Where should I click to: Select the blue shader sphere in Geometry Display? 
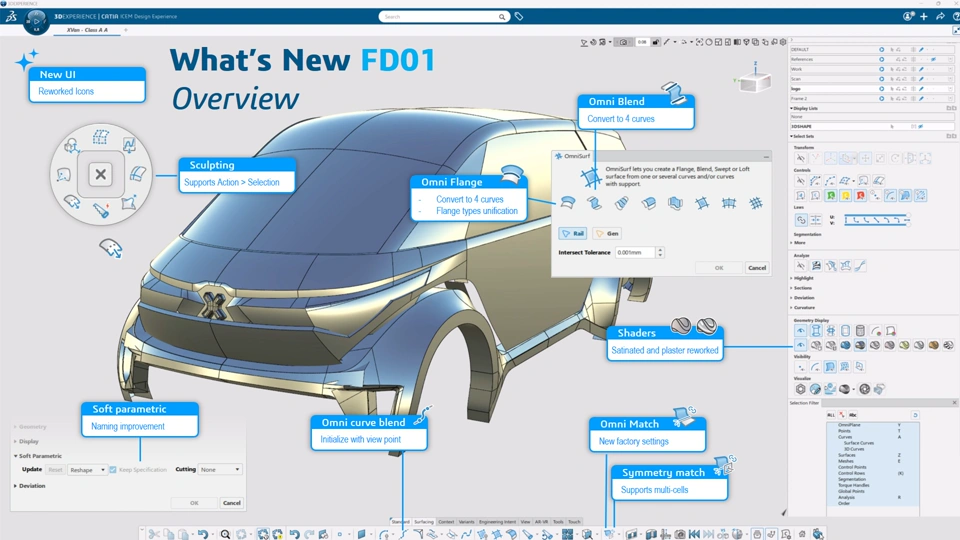point(846,345)
